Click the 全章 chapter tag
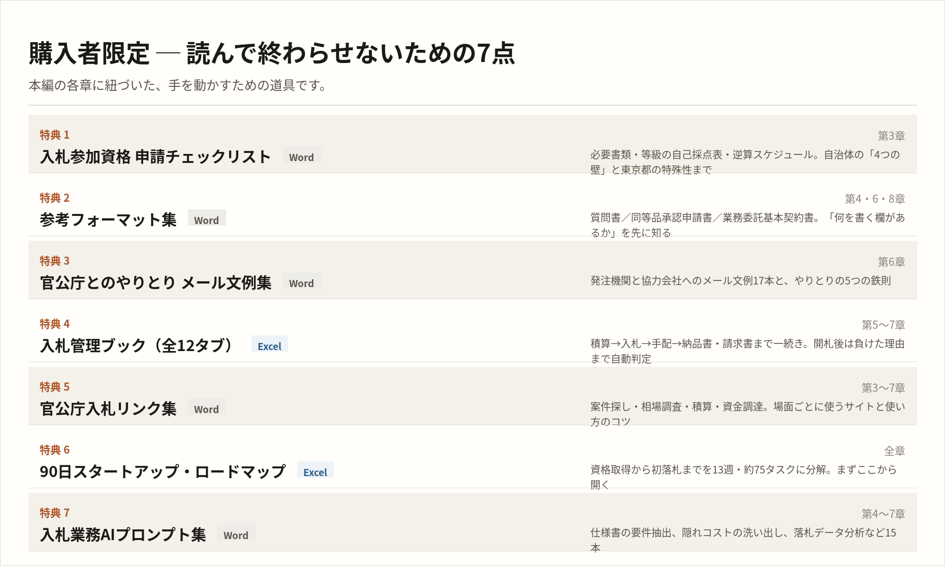Screen dimensions: 945x566 pyautogui.click(x=894, y=451)
